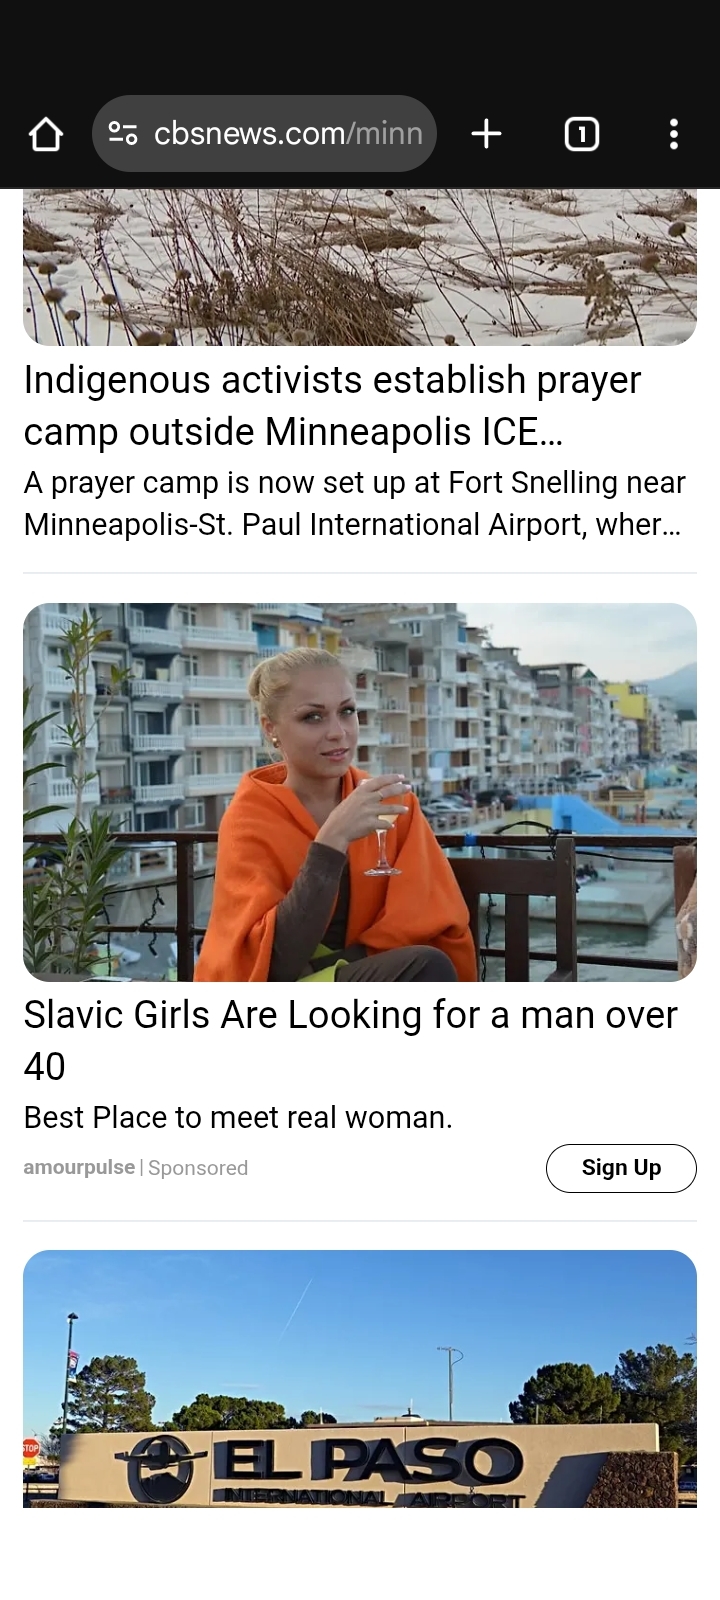Open tab switcher showing one tab

(x=582, y=134)
